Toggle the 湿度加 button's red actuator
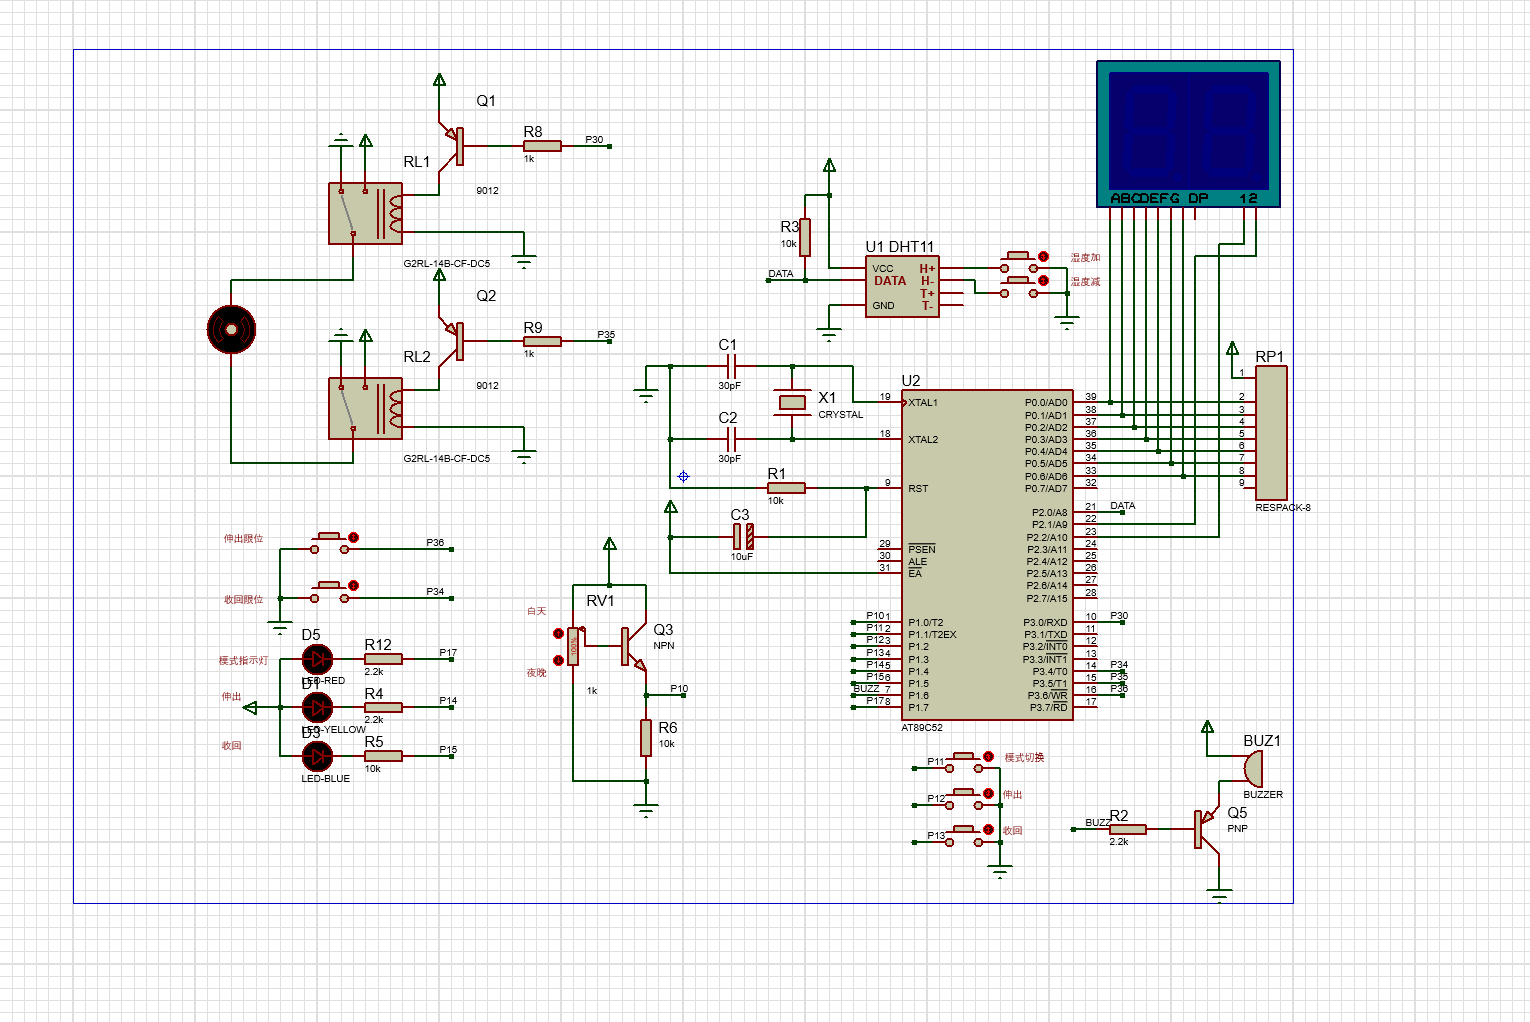The image size is (1530, 1022). point(1043,257)
